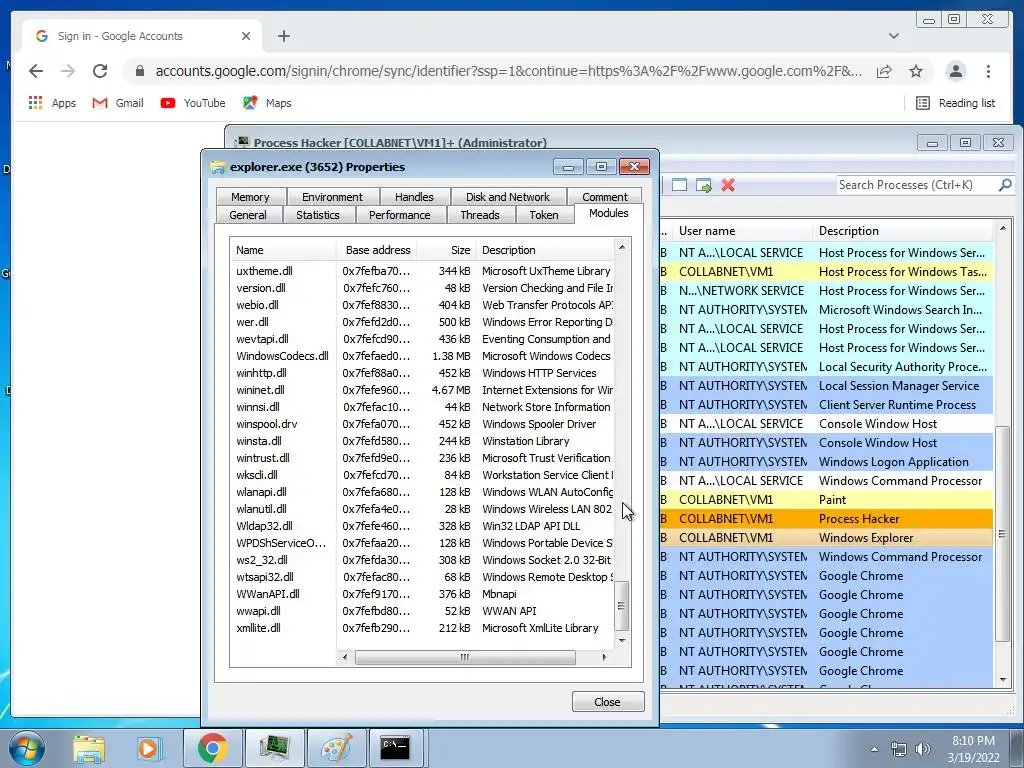The image size is (1024, 768).
Task: Click modules horizontal scroll-right arrow
Action: (x=605, y=658)
